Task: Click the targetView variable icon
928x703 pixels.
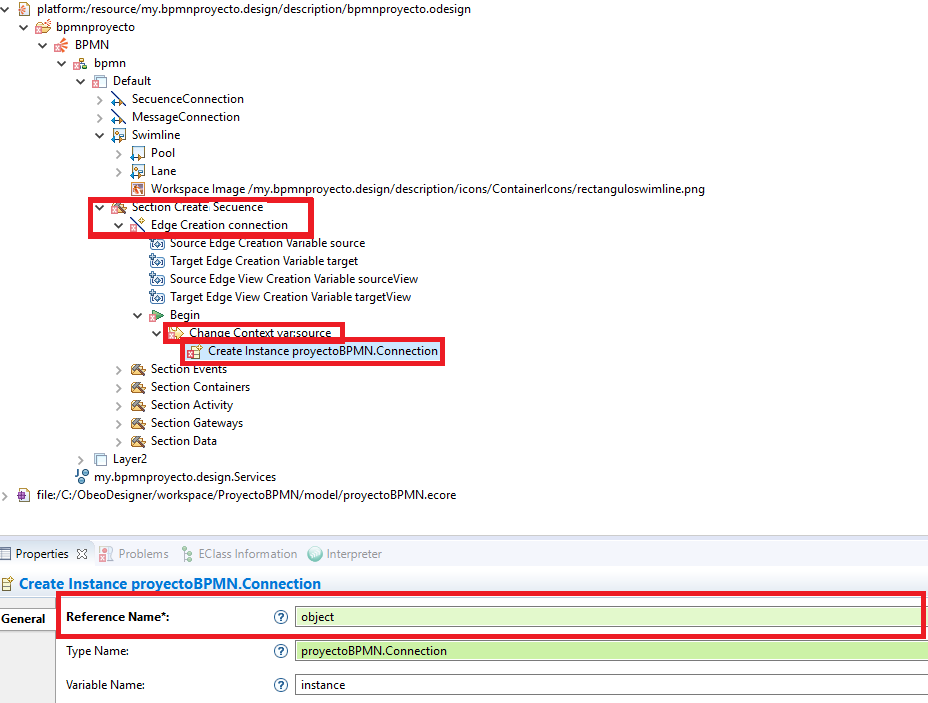Action: [x=157, y=297]
